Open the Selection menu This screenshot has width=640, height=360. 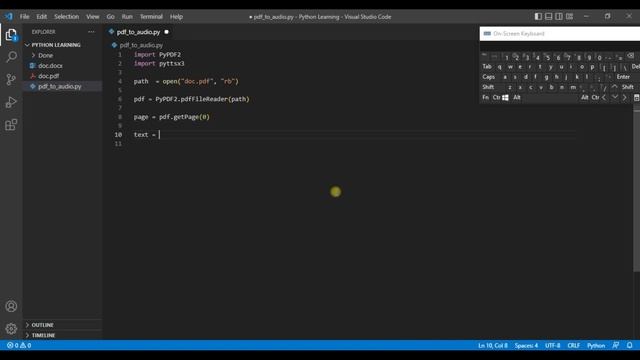[67, 17]
